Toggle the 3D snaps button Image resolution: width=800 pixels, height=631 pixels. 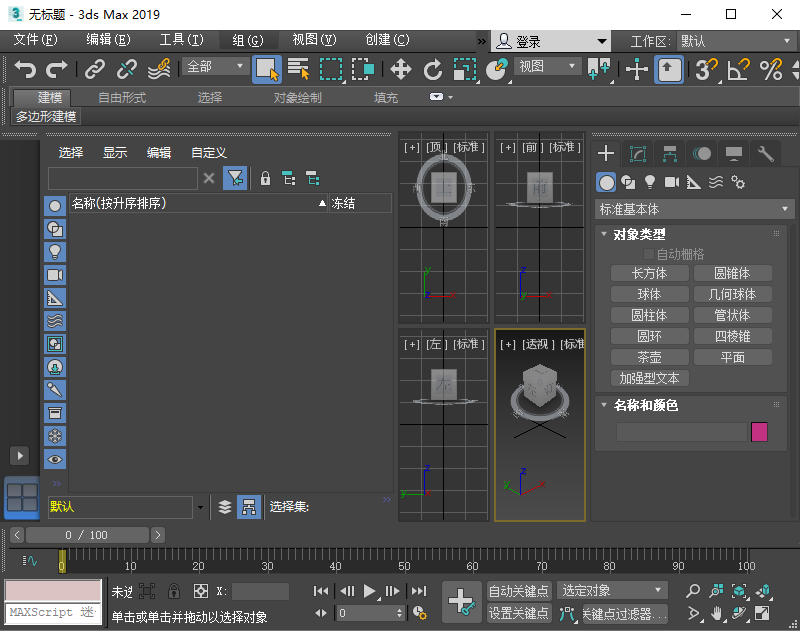pos(705,69)
